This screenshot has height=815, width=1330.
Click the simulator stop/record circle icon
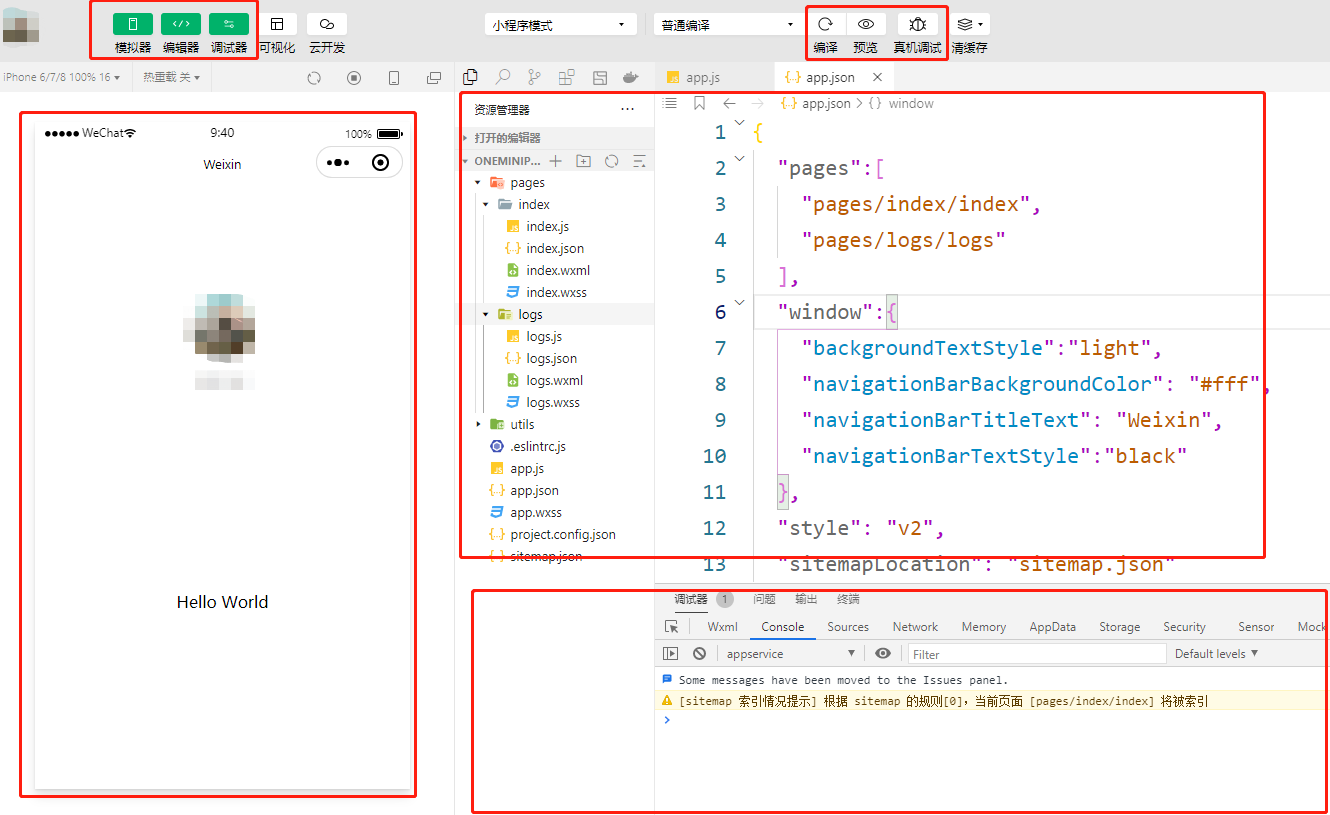click(x=354, y=78)
